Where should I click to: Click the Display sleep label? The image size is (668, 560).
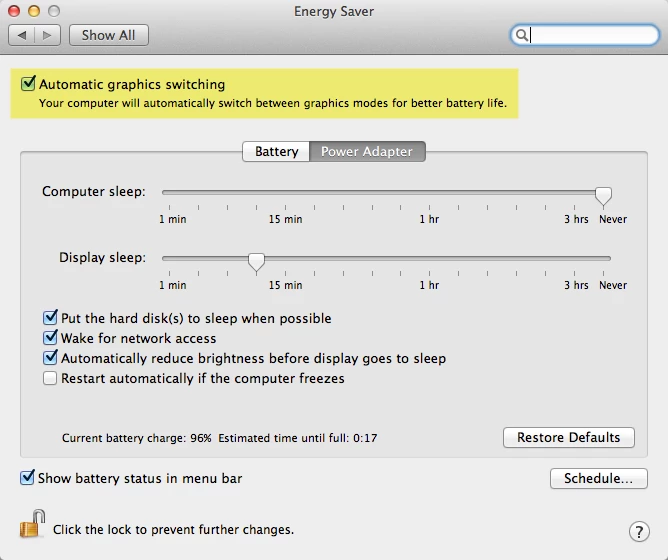(102, 257)
